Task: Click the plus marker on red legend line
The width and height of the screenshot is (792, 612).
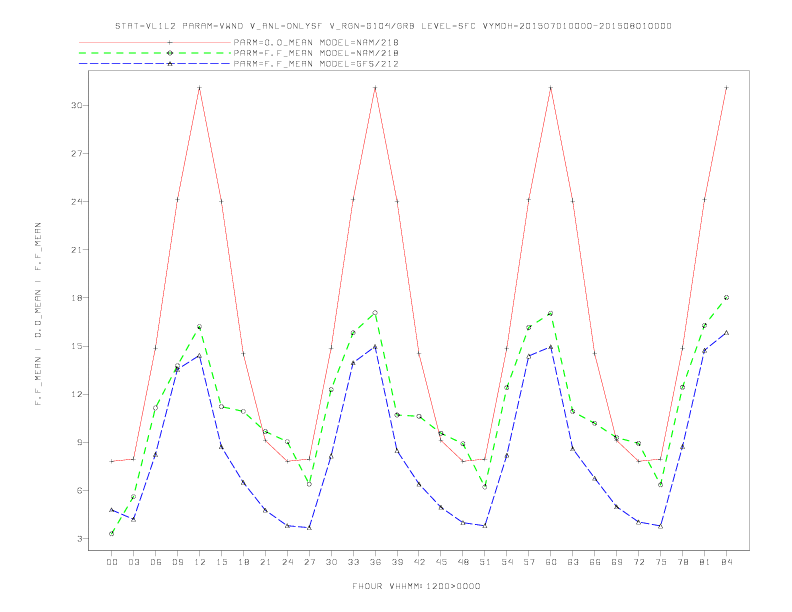Action: [170, 42]
